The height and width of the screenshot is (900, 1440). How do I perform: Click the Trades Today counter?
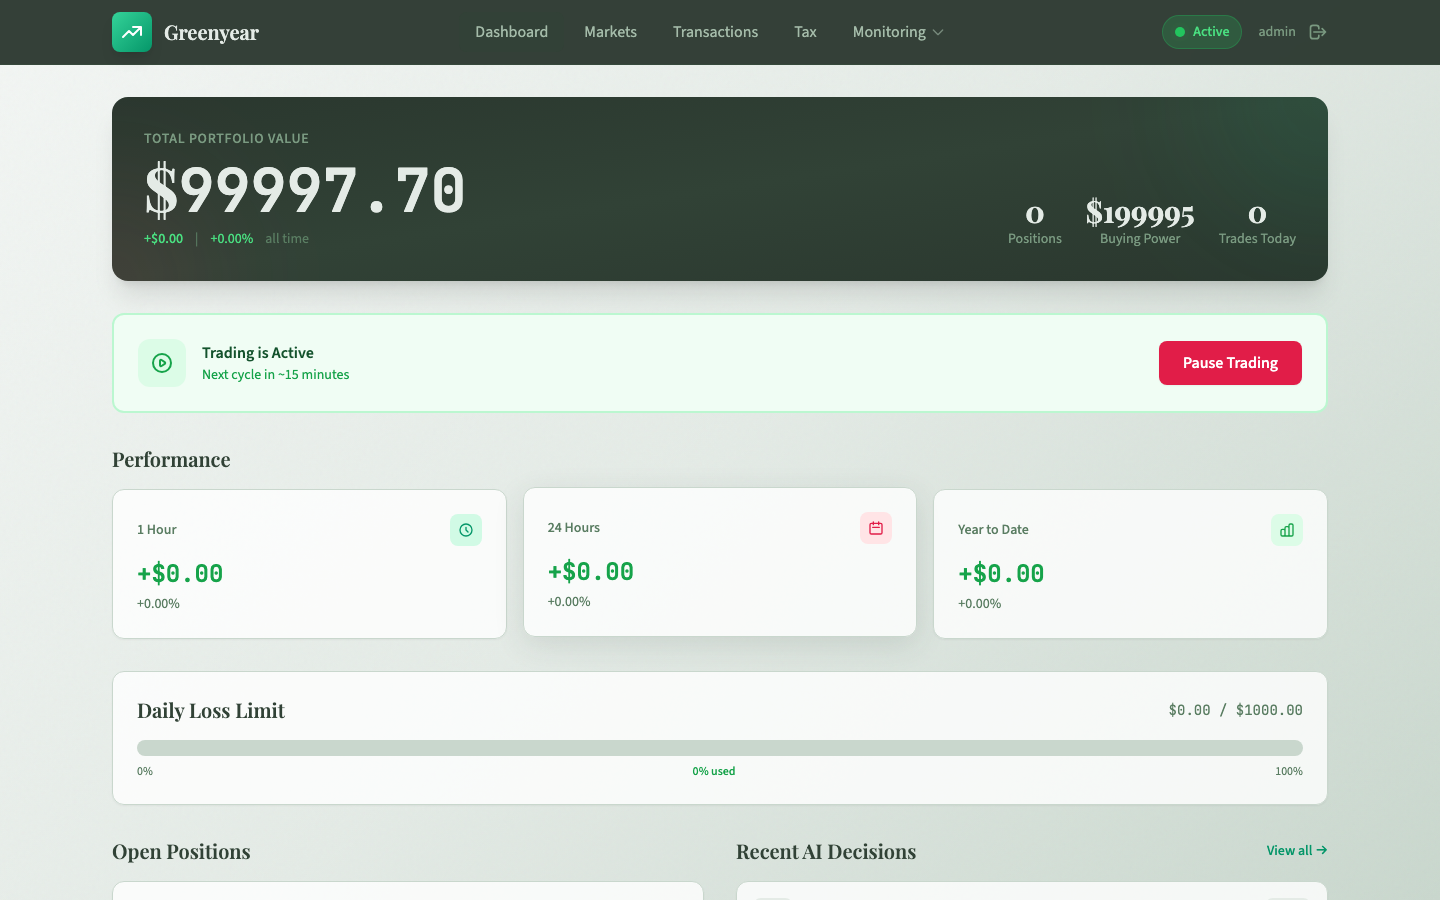tap(1257, 222)
